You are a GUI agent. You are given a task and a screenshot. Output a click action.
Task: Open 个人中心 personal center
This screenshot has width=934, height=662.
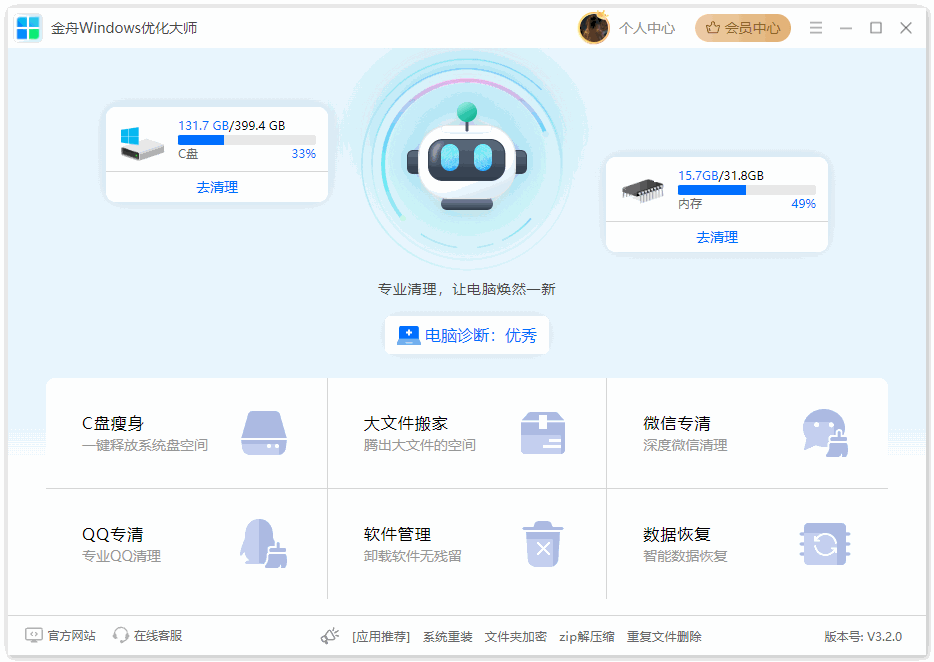(x=646, y=28)
